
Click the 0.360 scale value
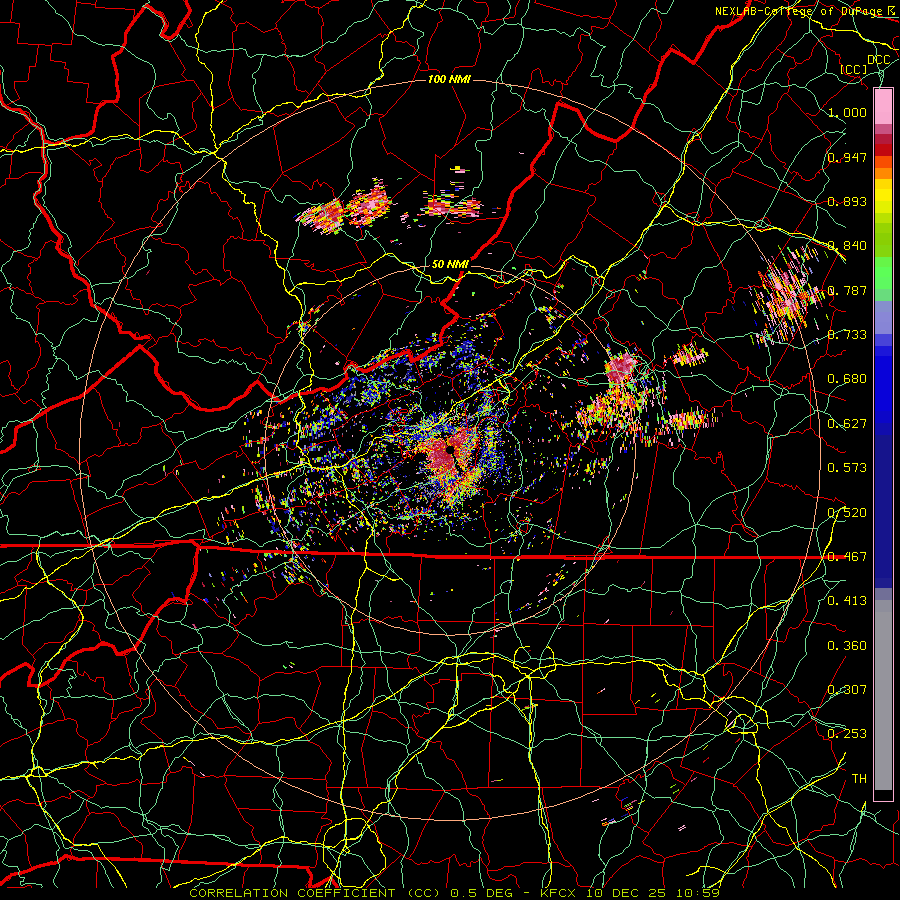pos(847,646)
